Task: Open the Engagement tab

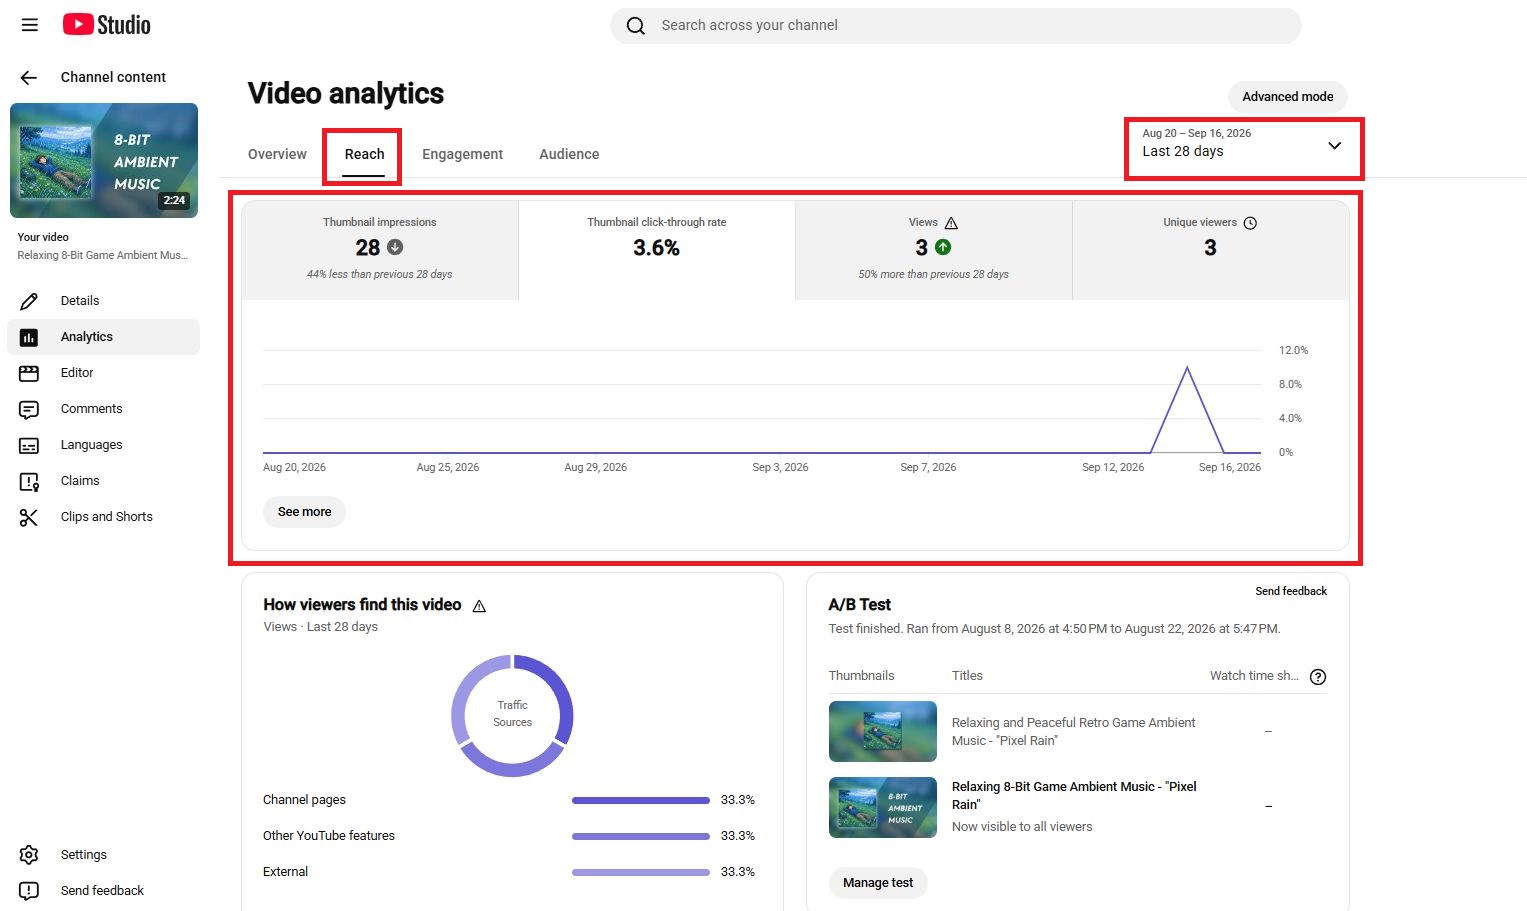Action: pyautogui.click(x=462, y=154)
